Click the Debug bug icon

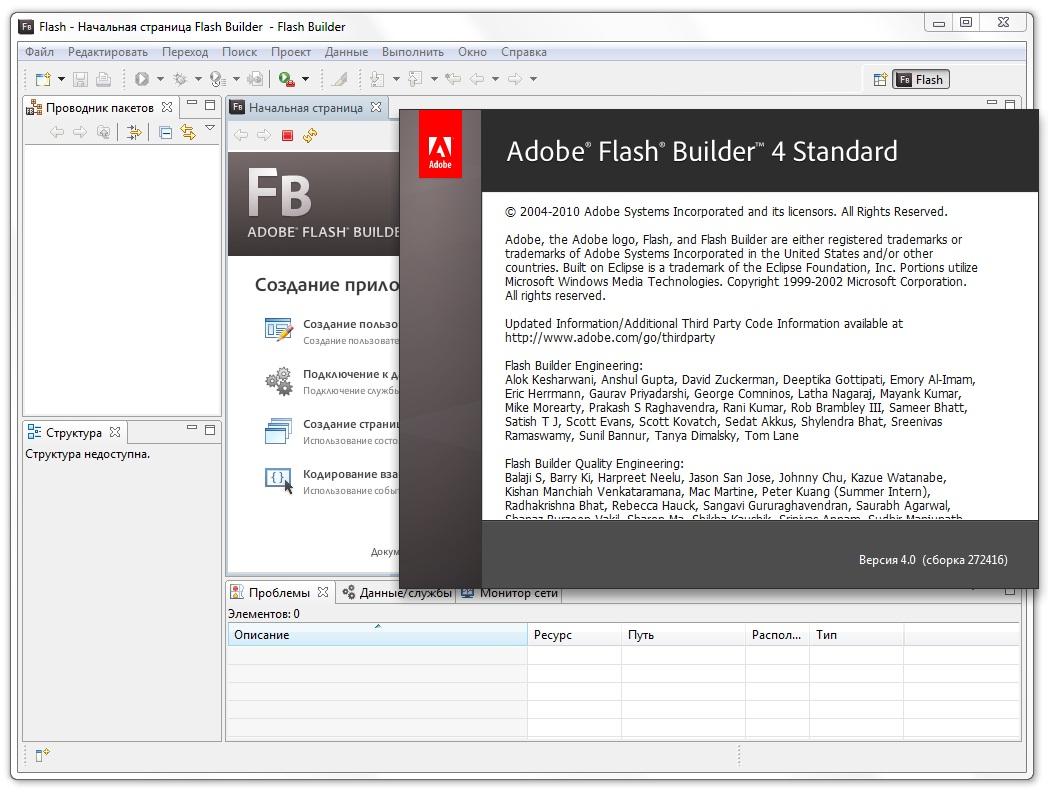click(180, 79)
